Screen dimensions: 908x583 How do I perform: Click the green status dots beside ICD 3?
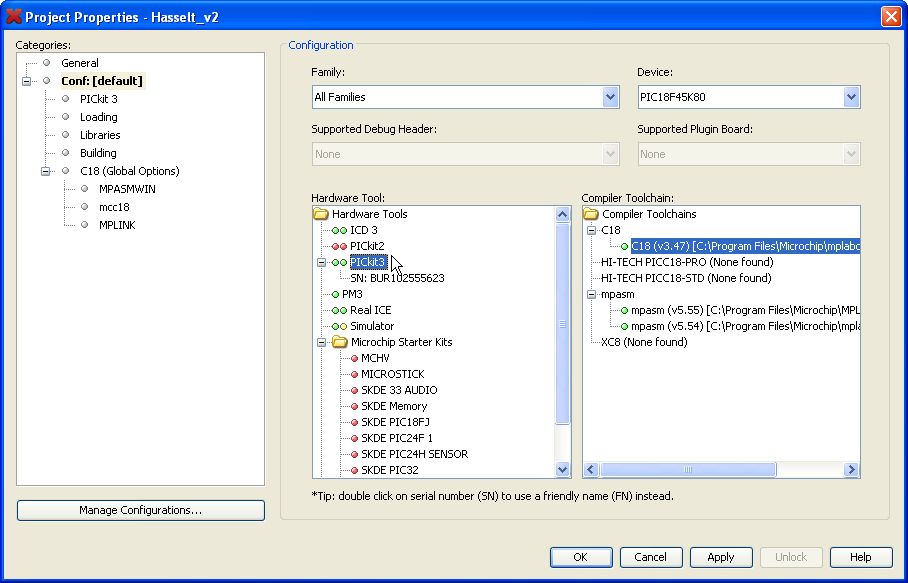click(340, 230)
